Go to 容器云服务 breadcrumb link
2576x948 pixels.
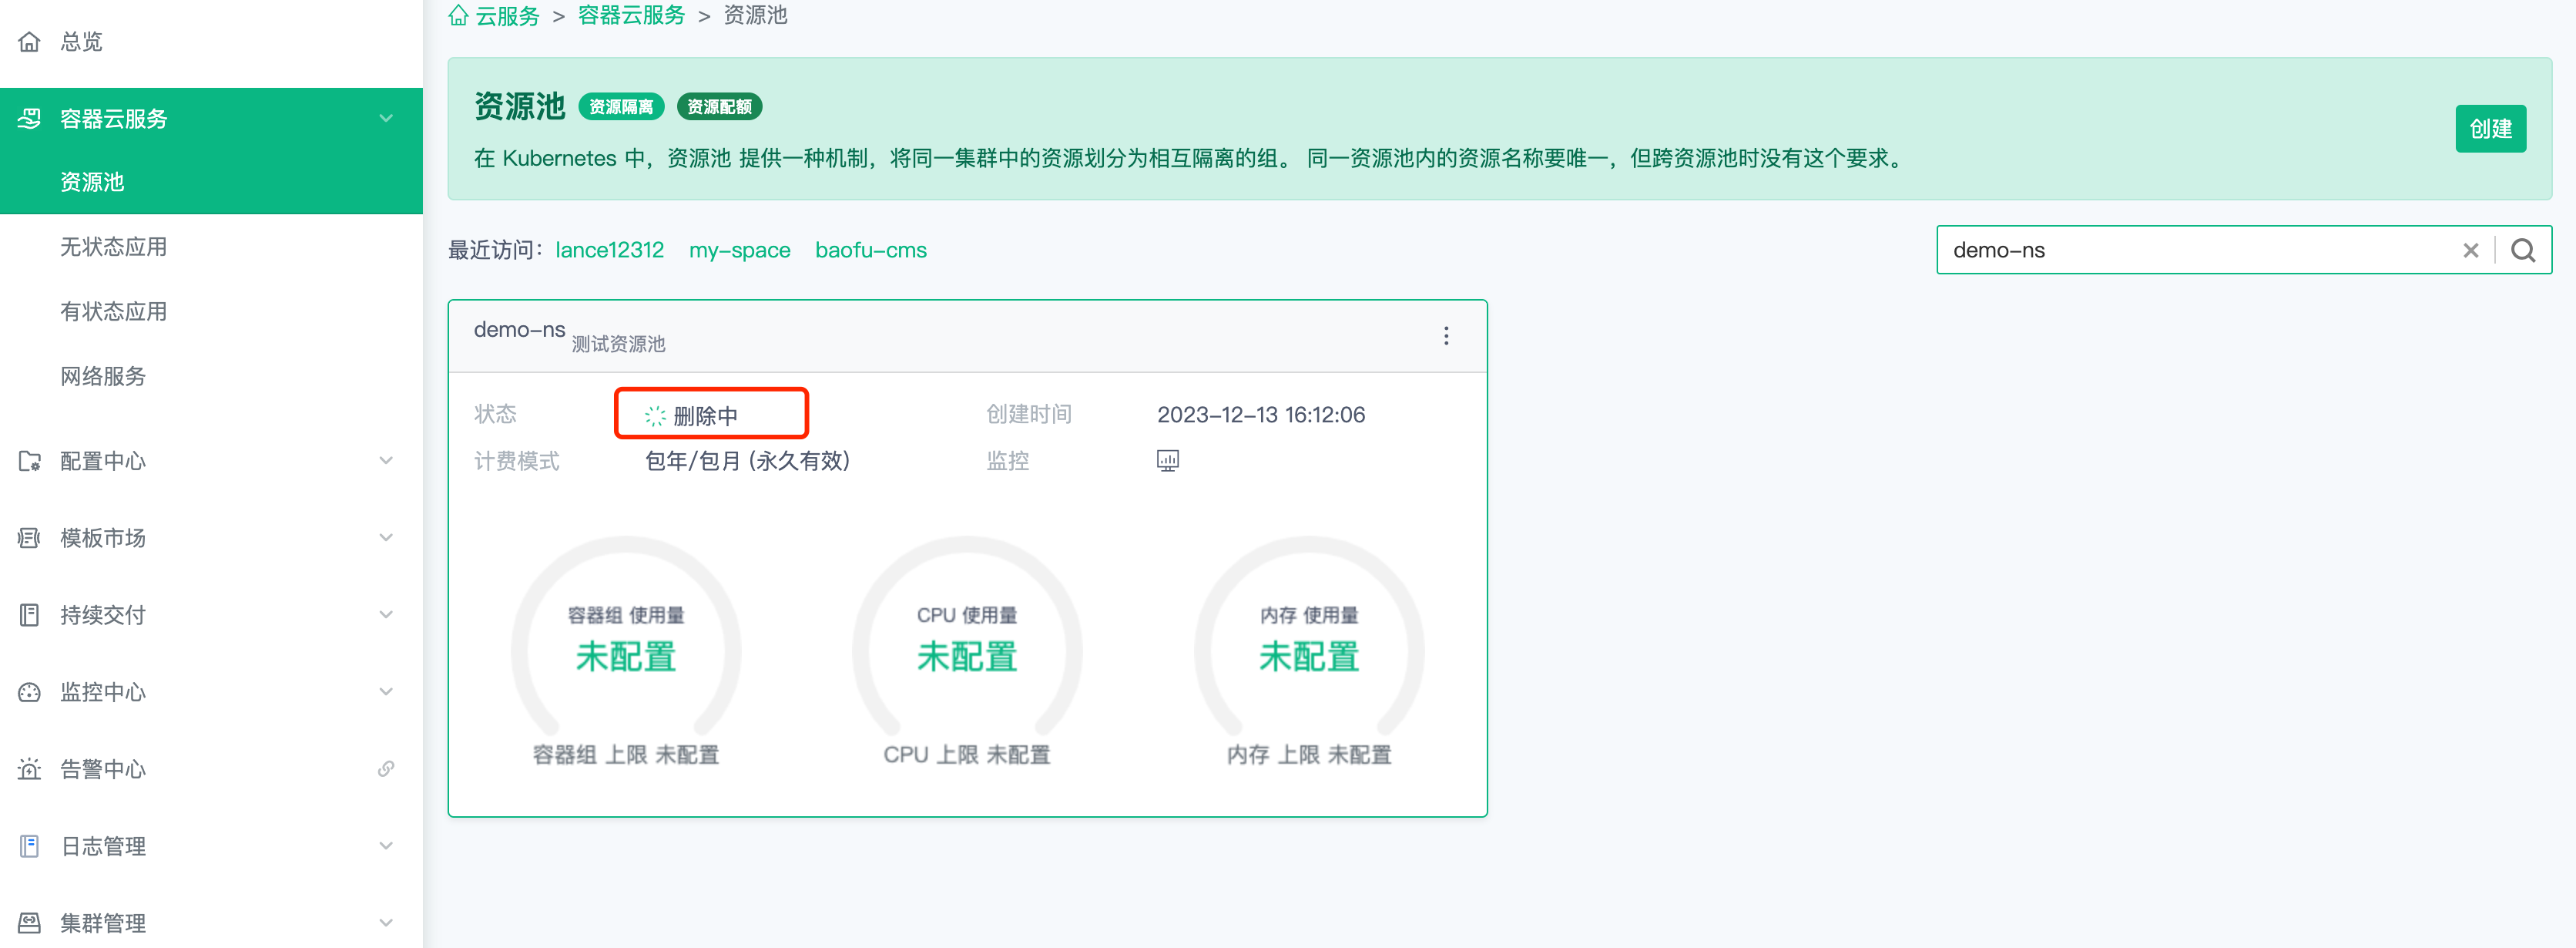631,16
